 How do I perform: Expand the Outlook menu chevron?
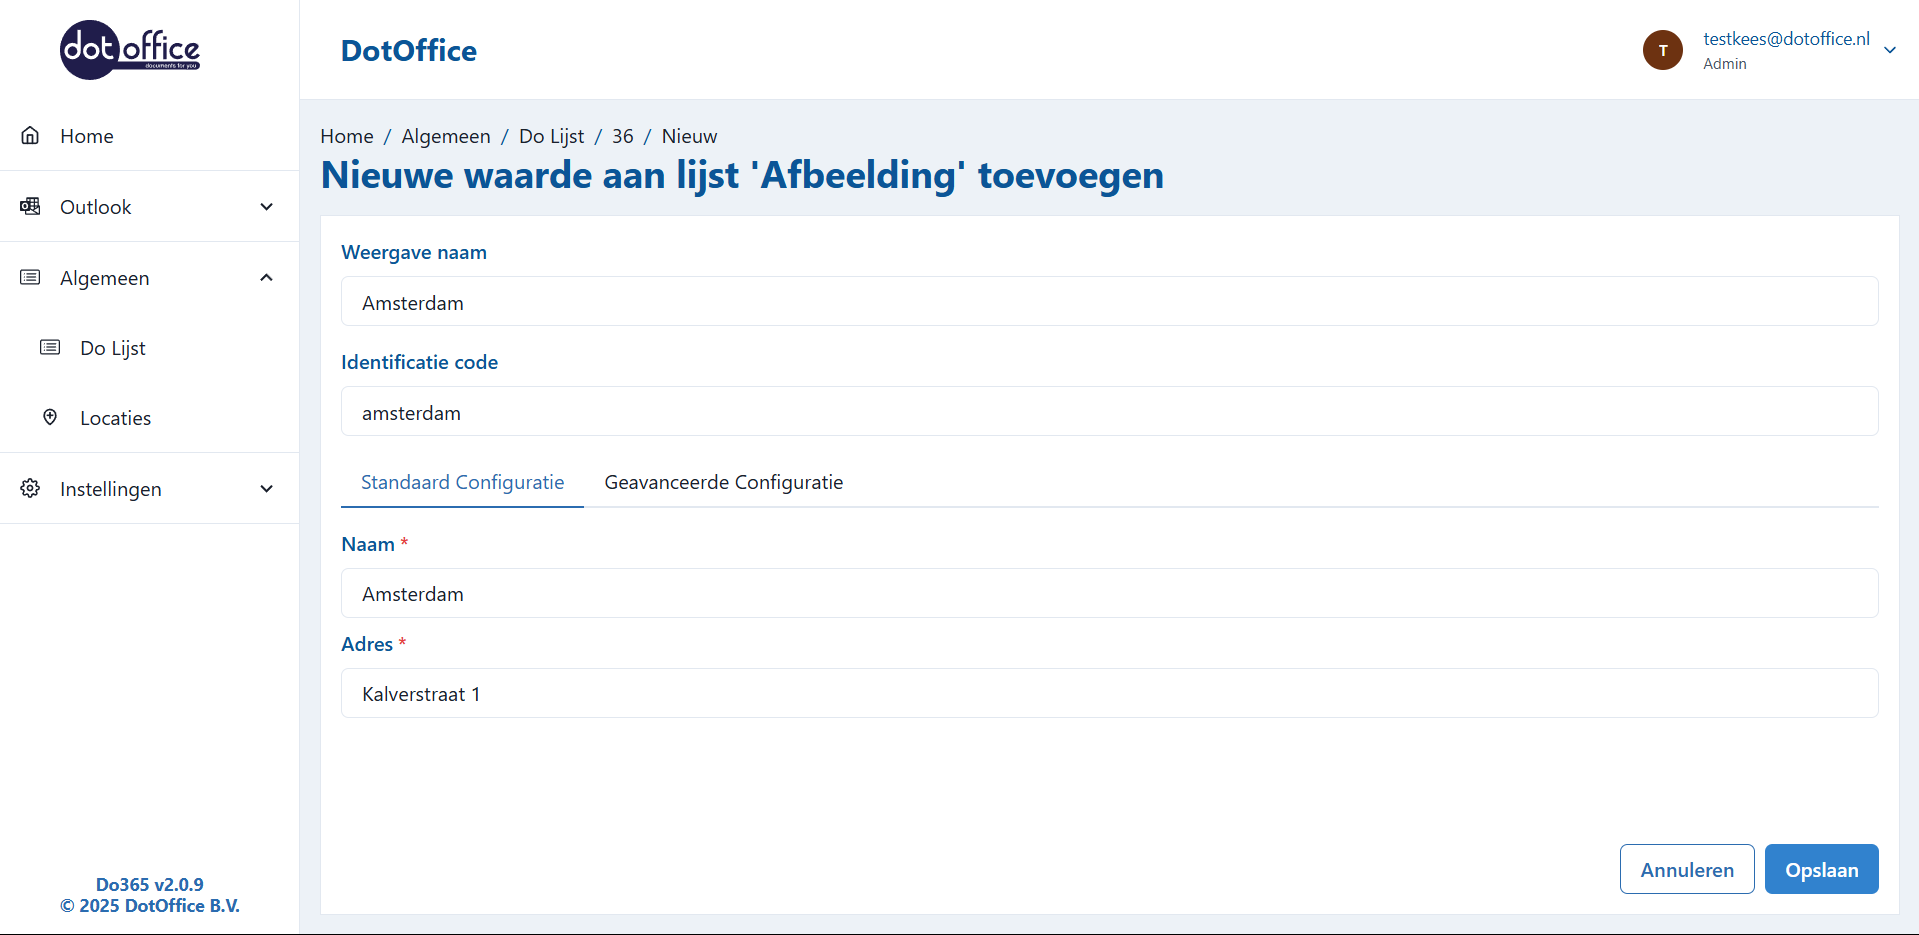[x=266, y=207]
